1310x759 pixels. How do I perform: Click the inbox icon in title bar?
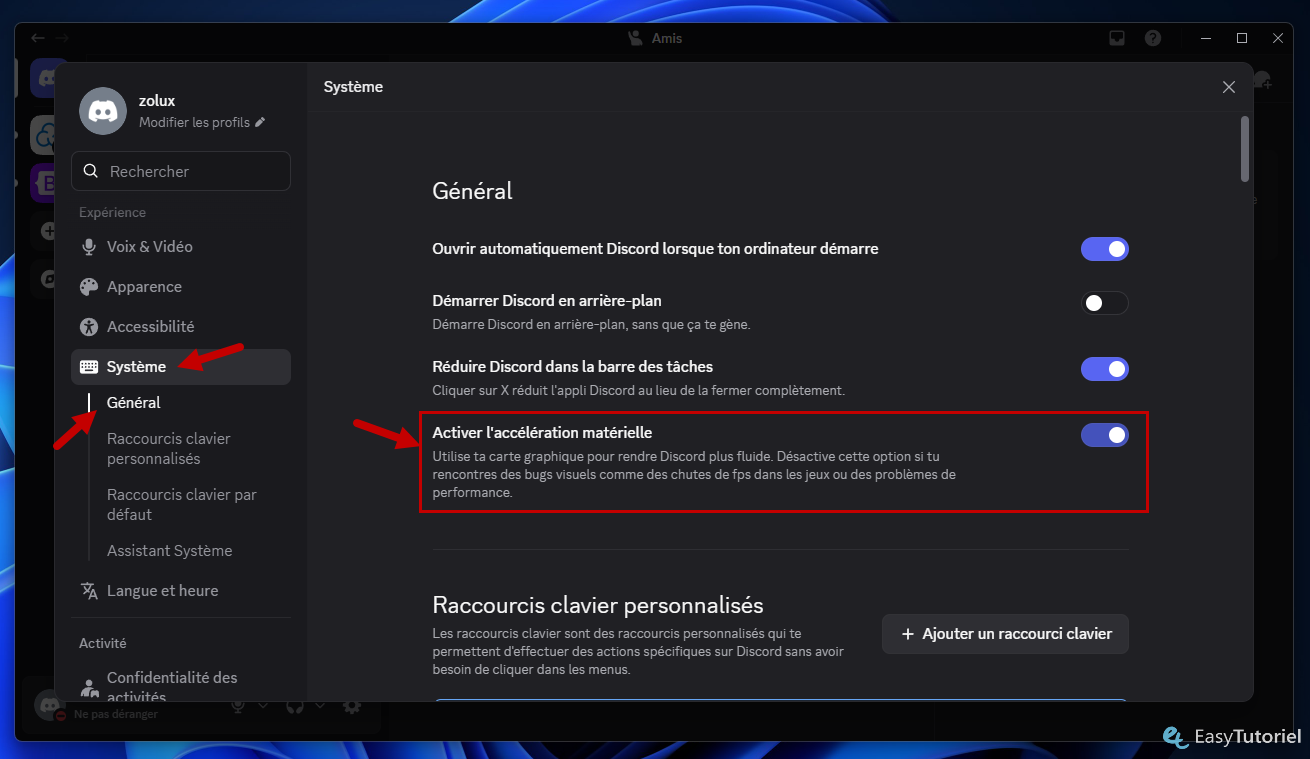[x=1117, y=38]
